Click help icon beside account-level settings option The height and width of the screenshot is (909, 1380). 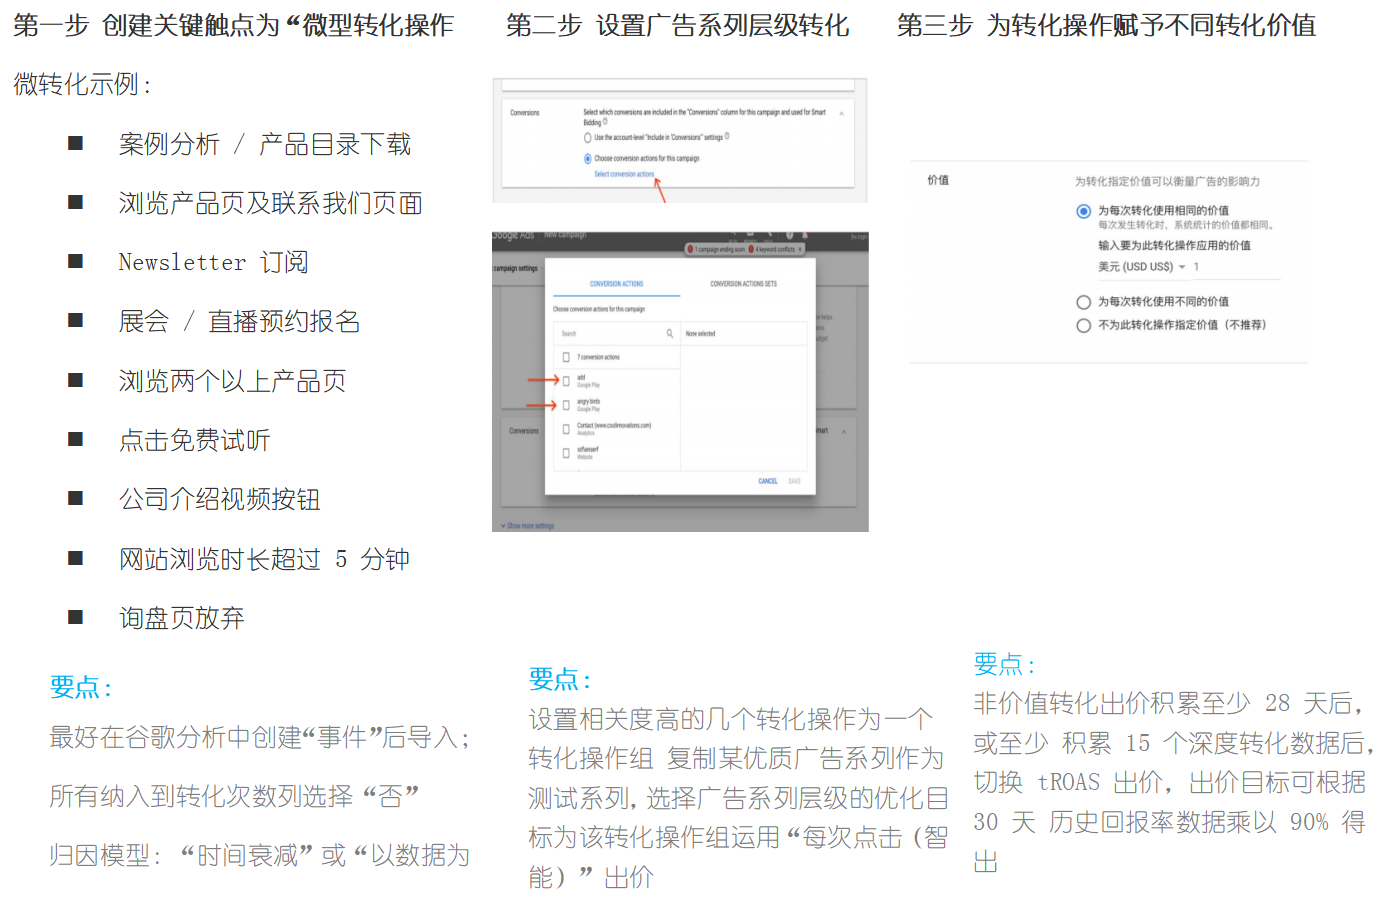coord(727,137)
